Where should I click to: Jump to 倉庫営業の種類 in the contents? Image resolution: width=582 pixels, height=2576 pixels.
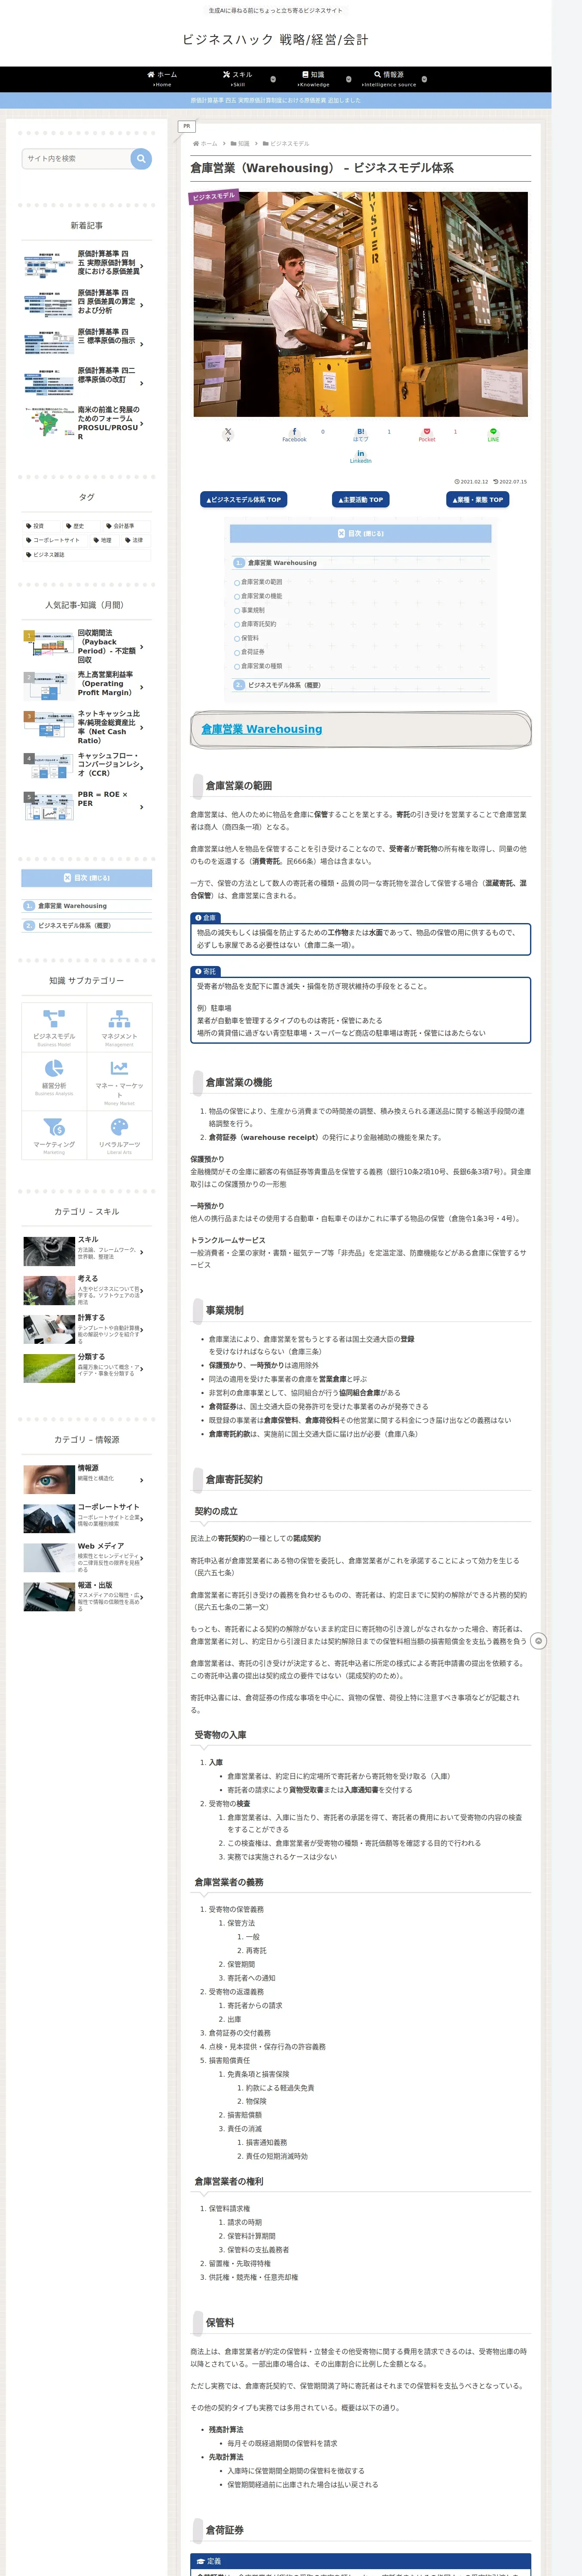coord(261,666)
